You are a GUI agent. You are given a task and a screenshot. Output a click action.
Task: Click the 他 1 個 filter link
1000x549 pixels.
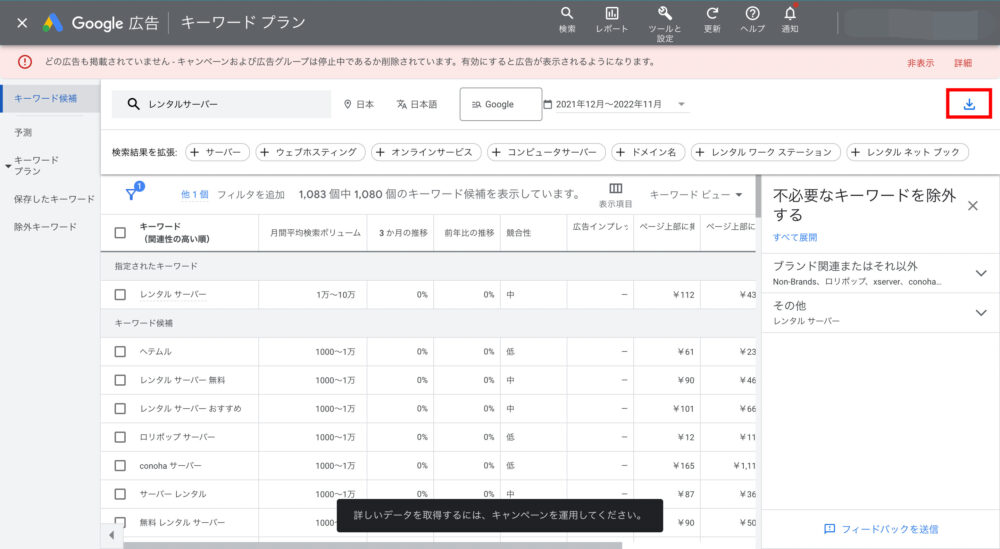coord(195,194)
